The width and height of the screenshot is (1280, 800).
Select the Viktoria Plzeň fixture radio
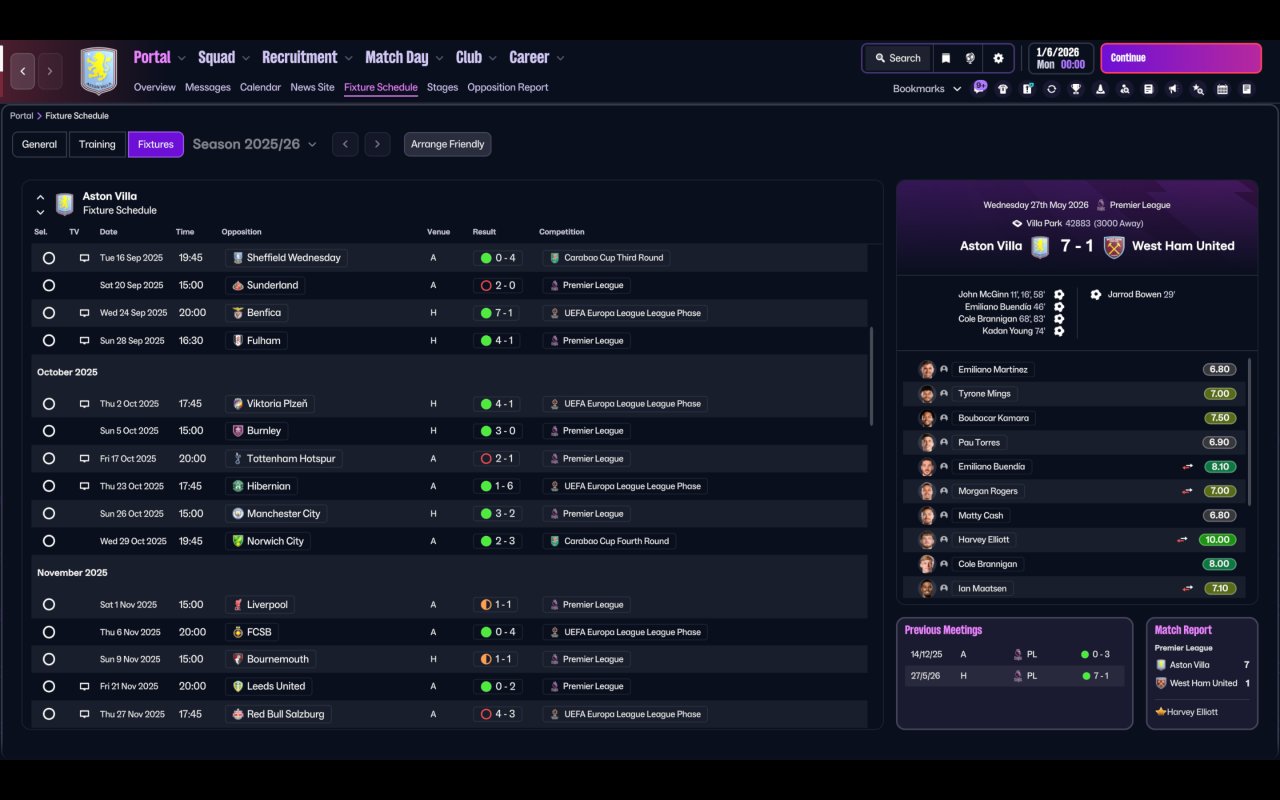pyautogui.click(x=49, y=404)
